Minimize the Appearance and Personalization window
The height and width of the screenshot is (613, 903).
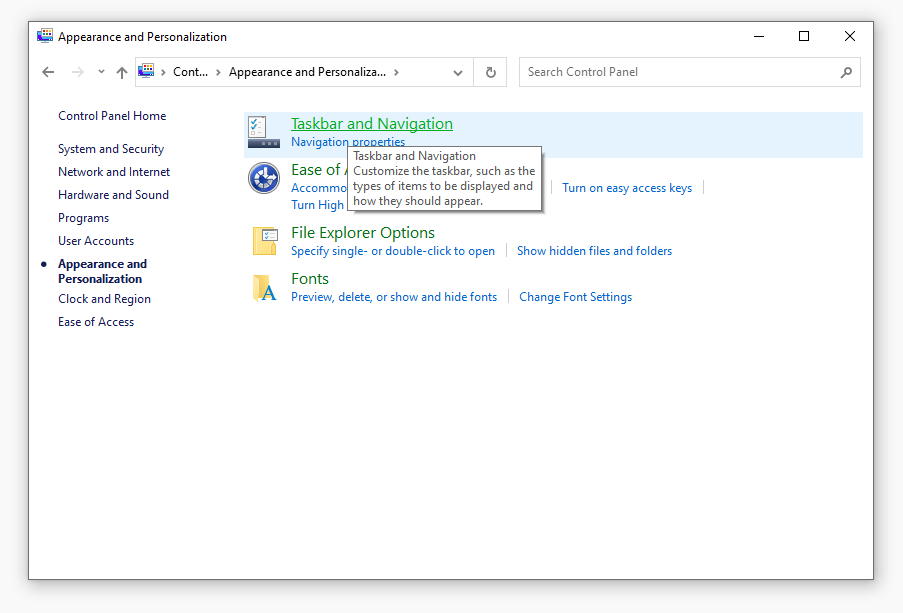[759, 36]
